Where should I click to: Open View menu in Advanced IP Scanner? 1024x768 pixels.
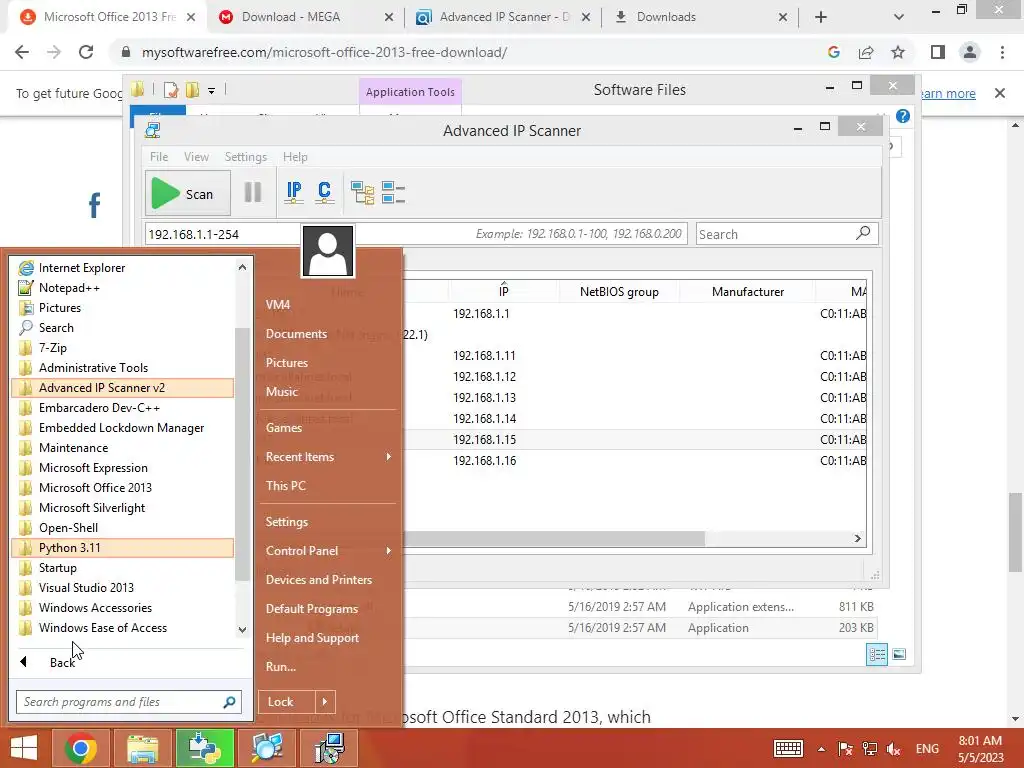196,157
